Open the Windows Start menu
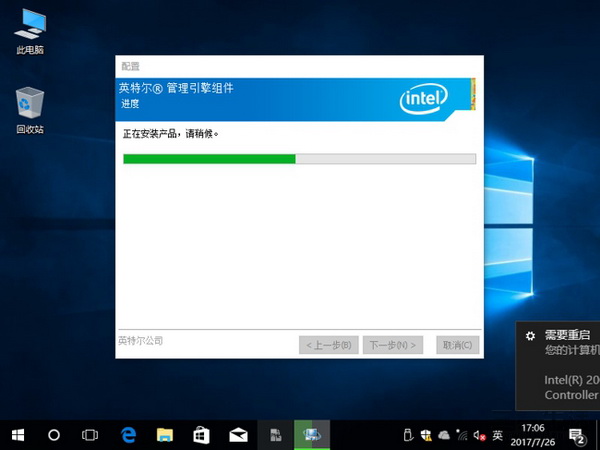Screen dimensions: 600x450 18,435
